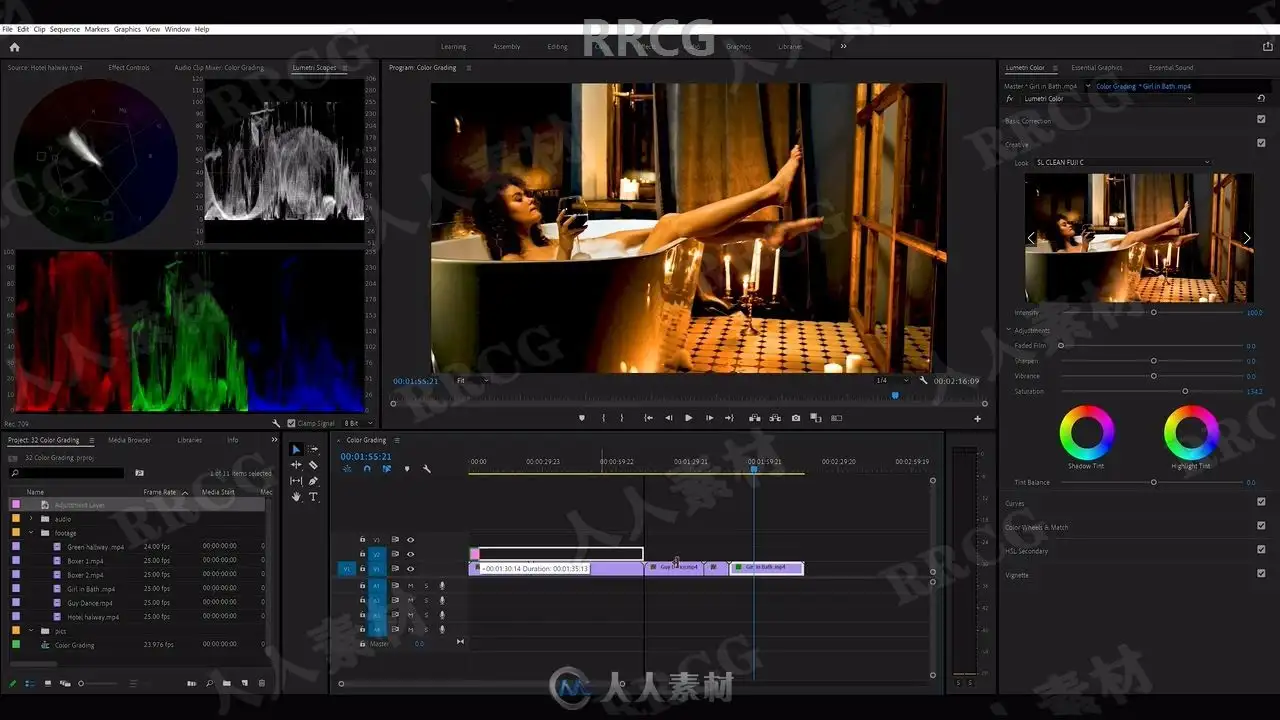Screen dimensions: 1280x720
Task: Toggle the Vignette checkbox
Action: click(1261, 574)
